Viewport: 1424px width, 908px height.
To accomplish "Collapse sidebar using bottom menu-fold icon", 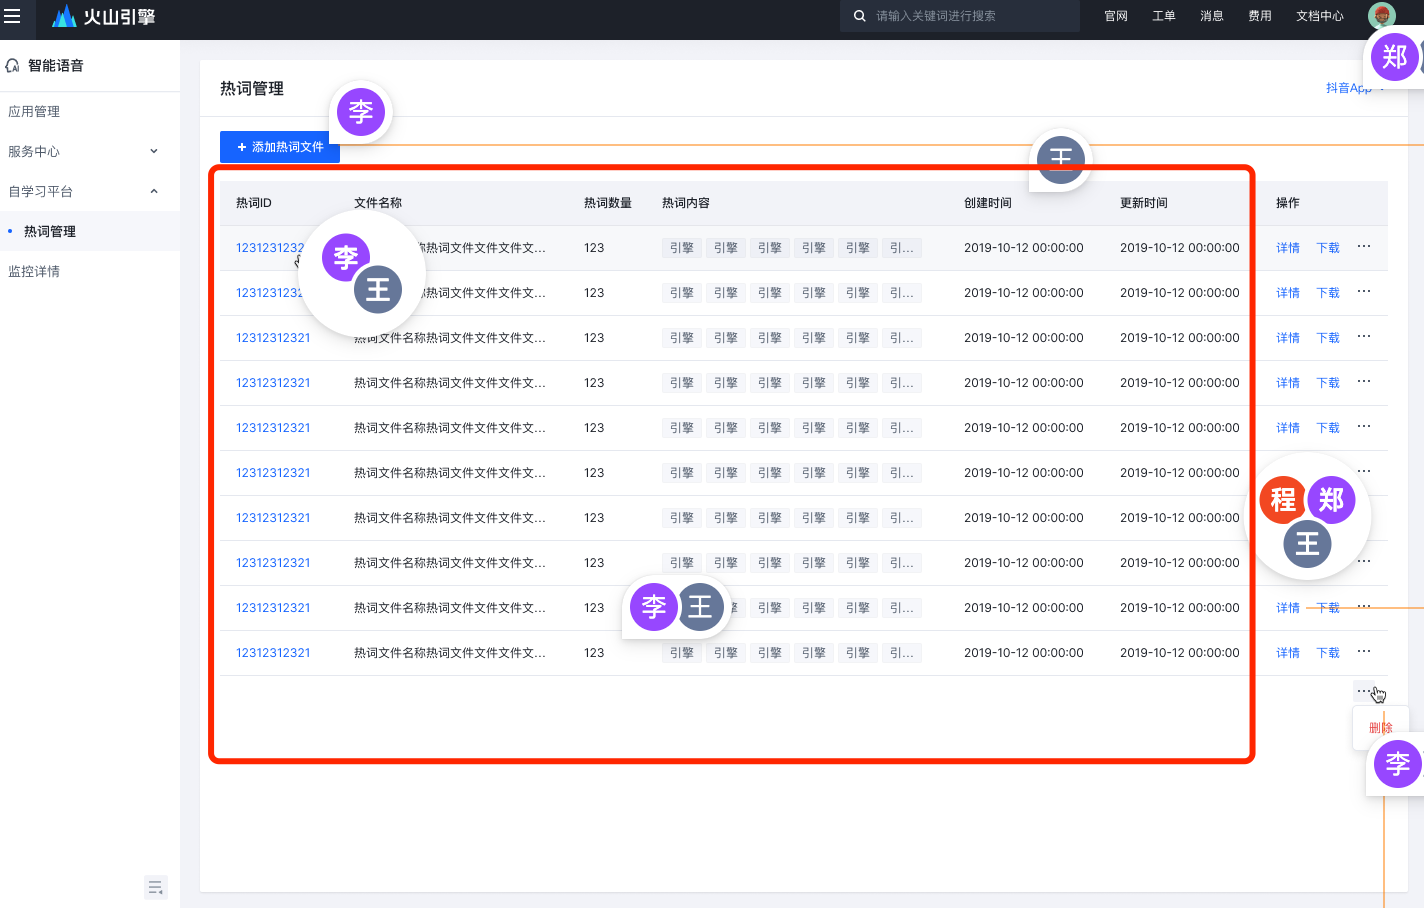I will click(155, 887).
